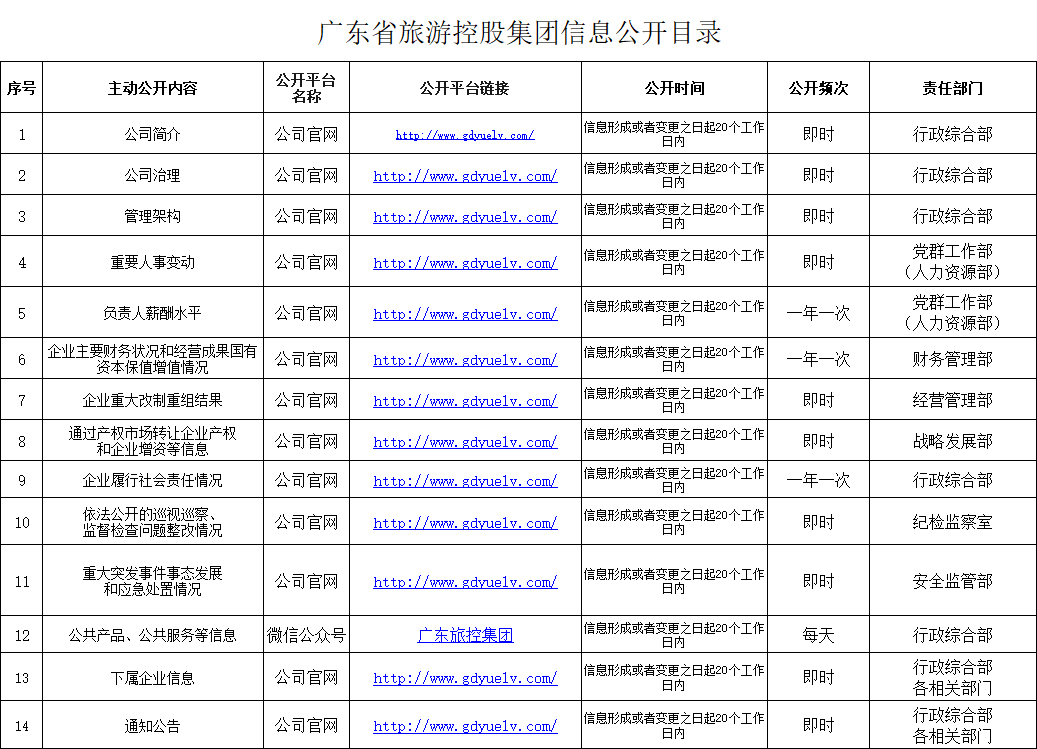Click the 微信公众号 platform cell
Screen dimensions: 1037x749
(x=306, y=635)
